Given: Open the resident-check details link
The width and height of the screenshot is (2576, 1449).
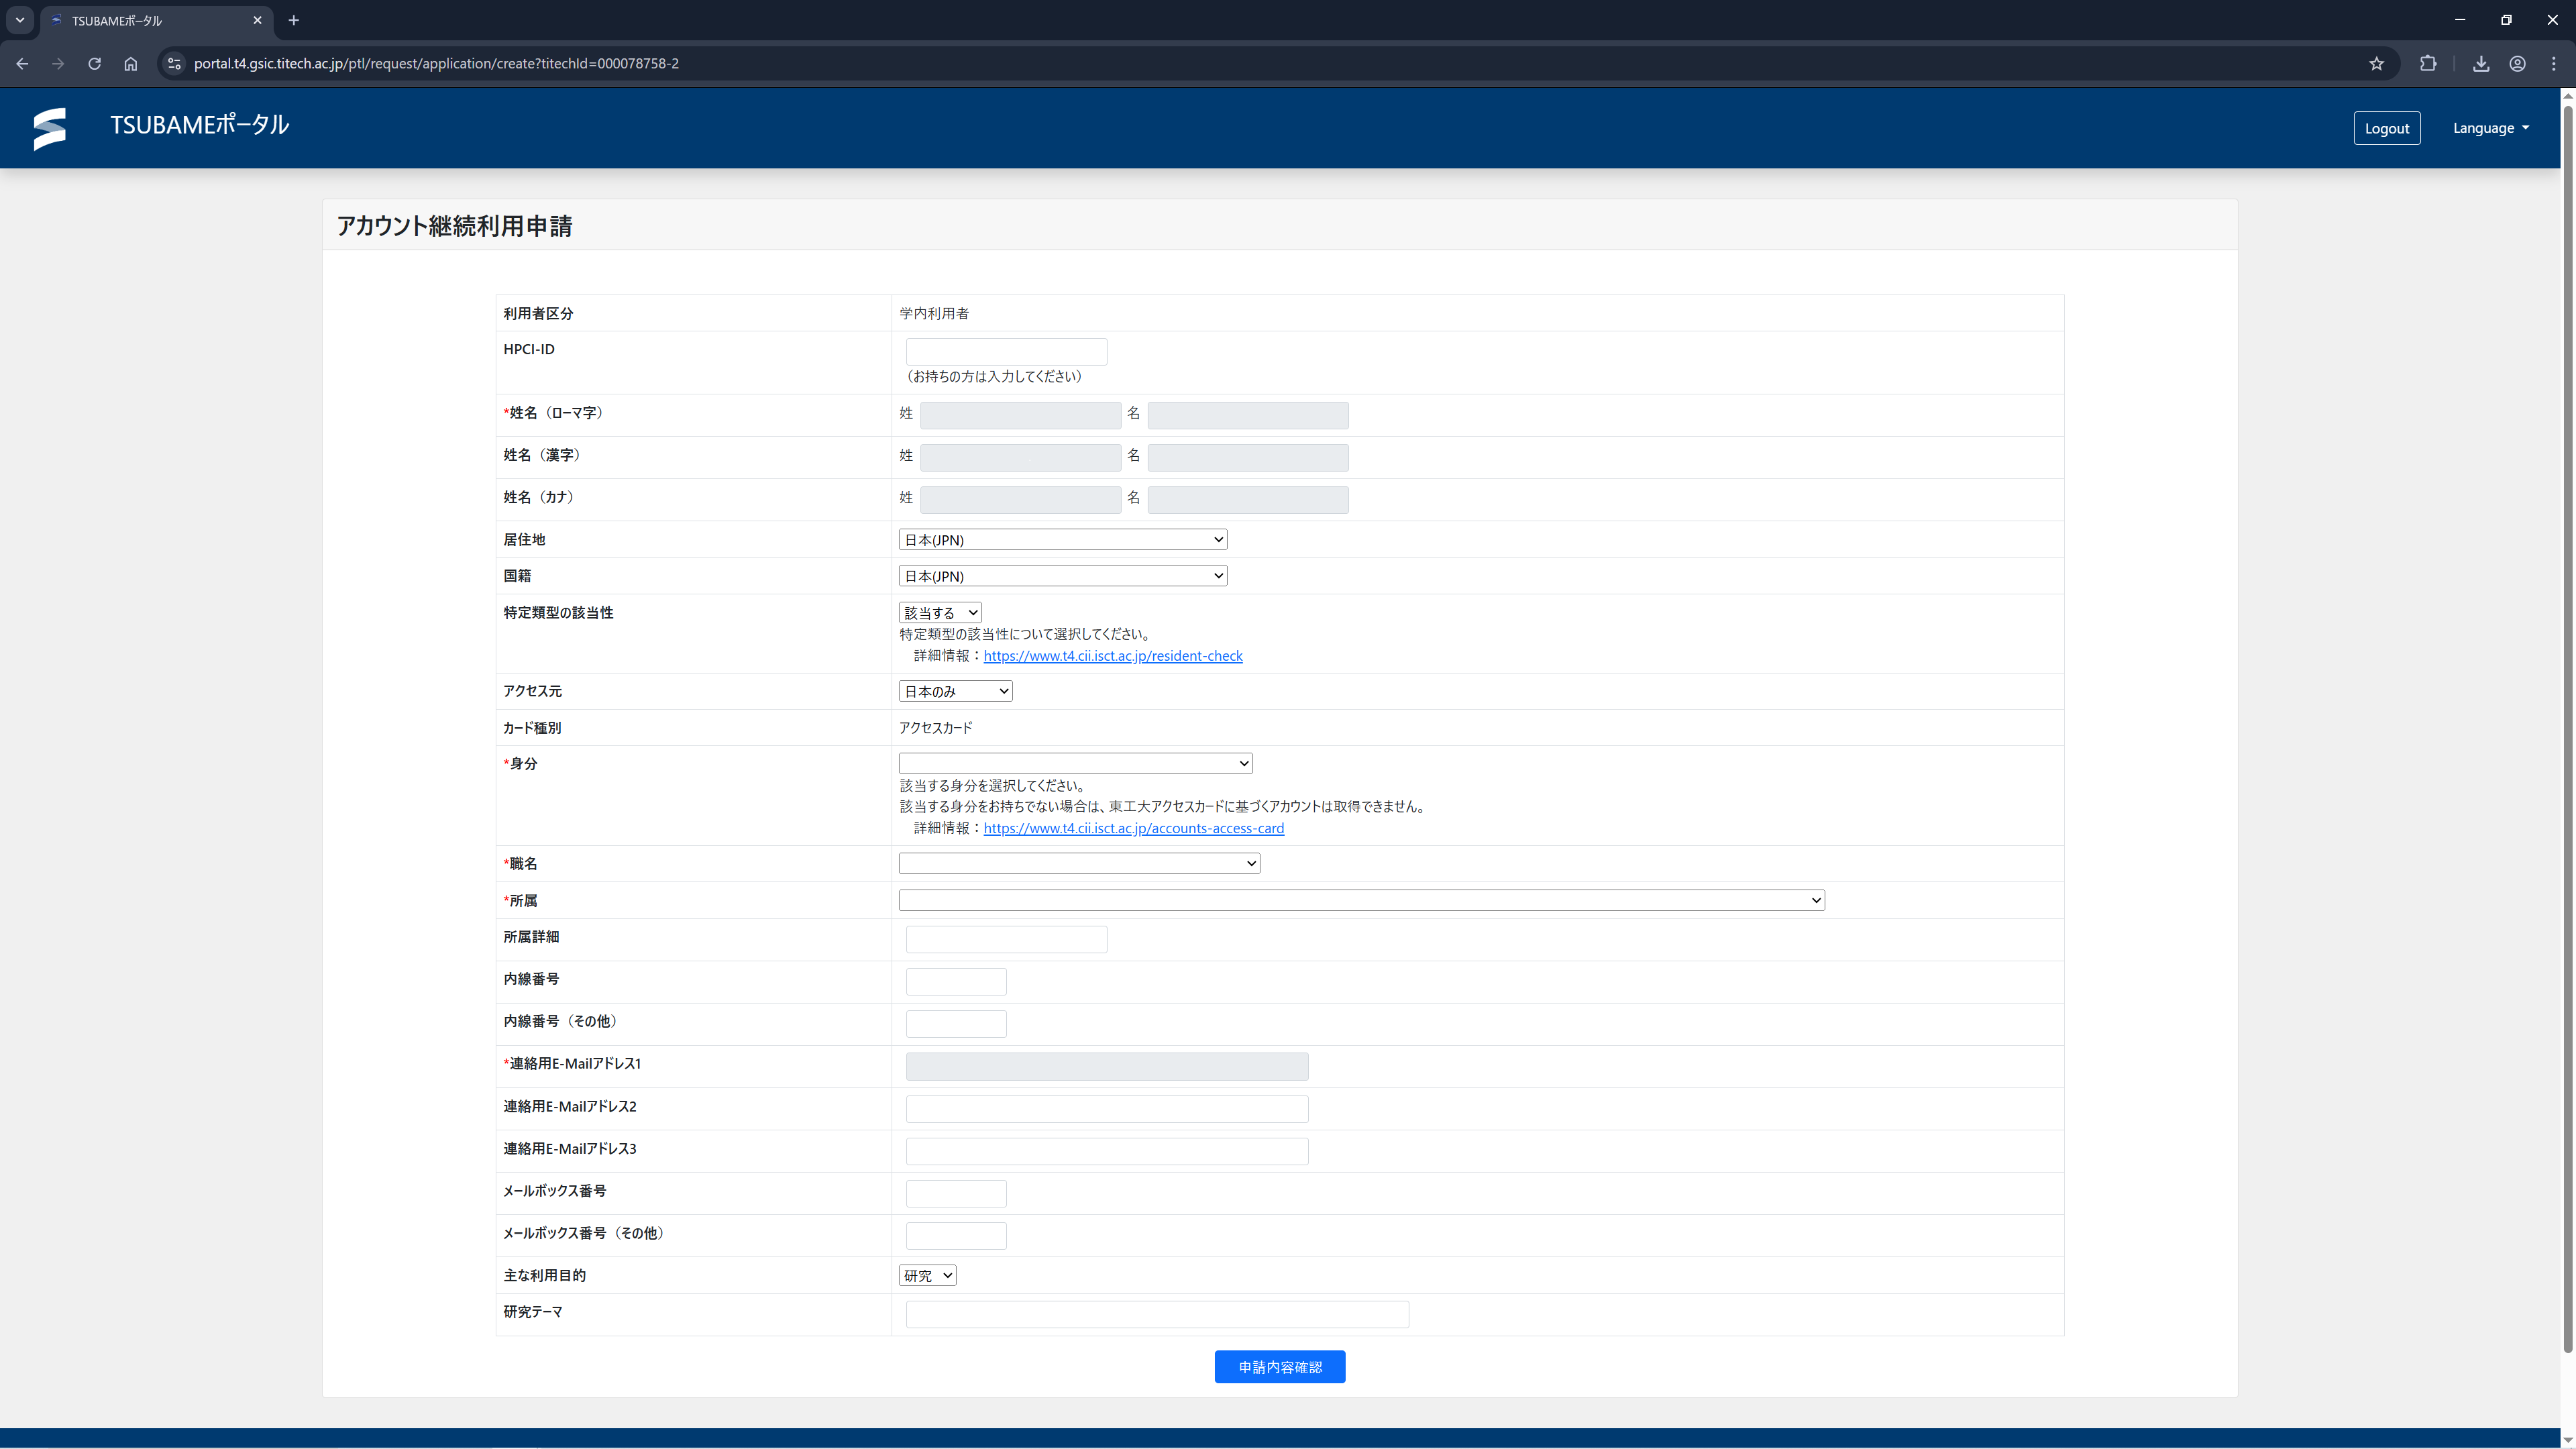Looking at the screenshot, I should [1112, 656].
